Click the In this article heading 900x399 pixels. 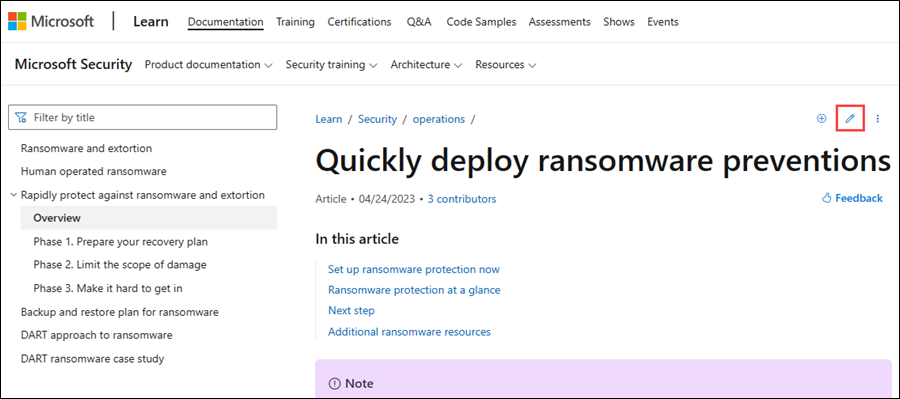click(x=357, y=239)
